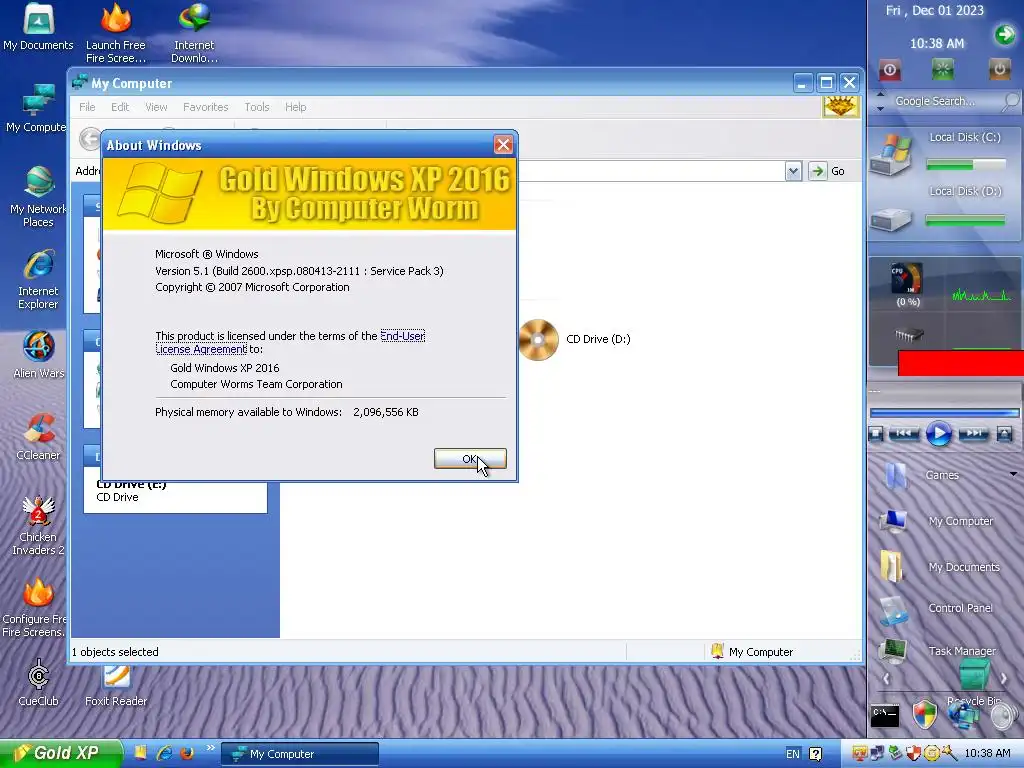Open File menu in My Computer
The image size is (1024, 768).
[x=87, y=107]
